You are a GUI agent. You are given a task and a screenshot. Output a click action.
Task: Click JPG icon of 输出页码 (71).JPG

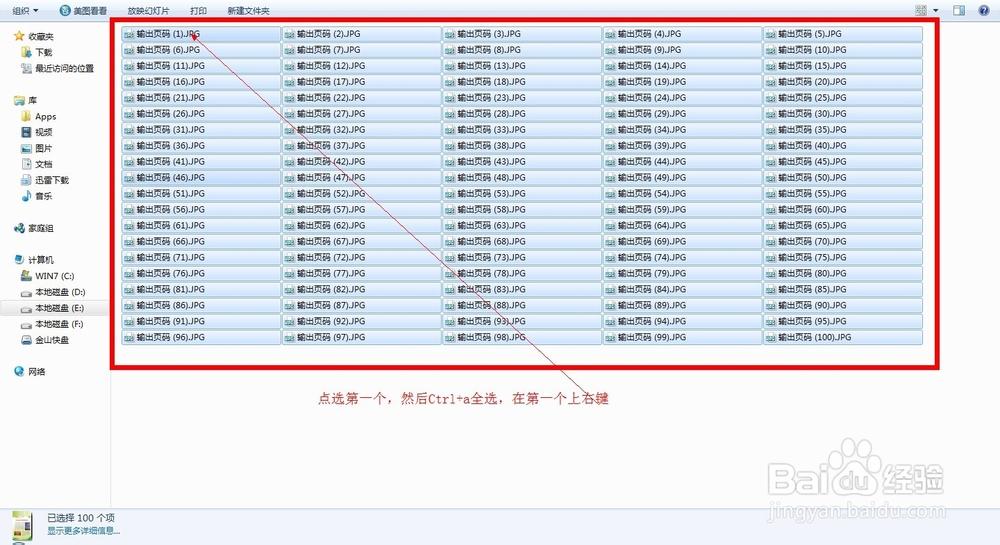tap(129, 257)
